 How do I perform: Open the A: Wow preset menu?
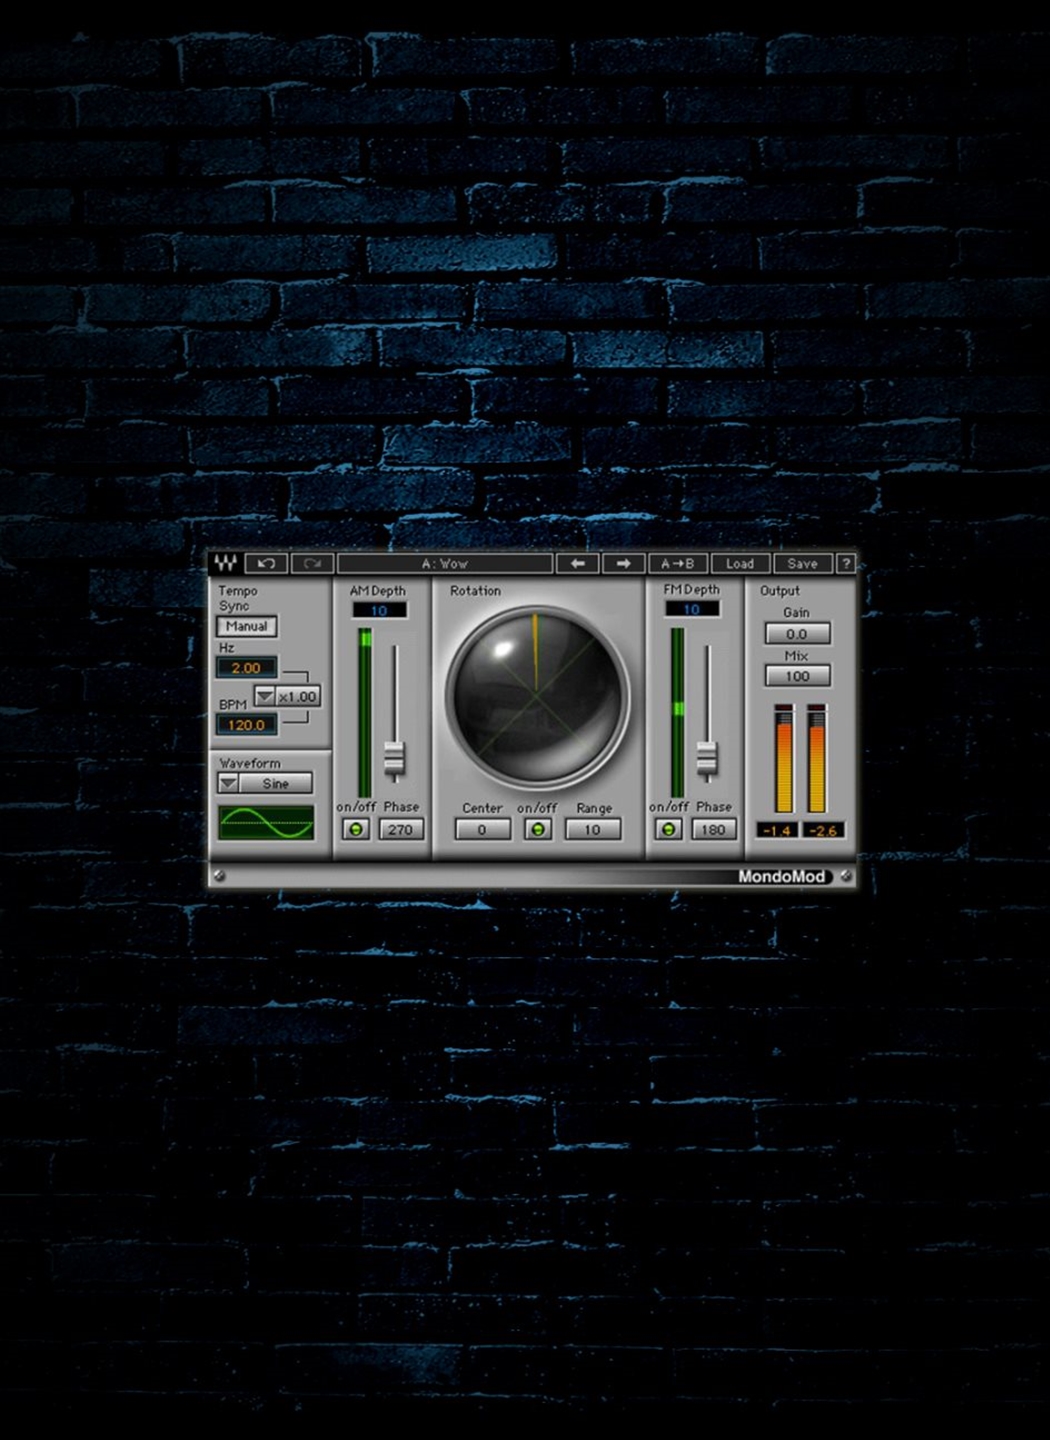pyautogui.click(x=445, y=563)
